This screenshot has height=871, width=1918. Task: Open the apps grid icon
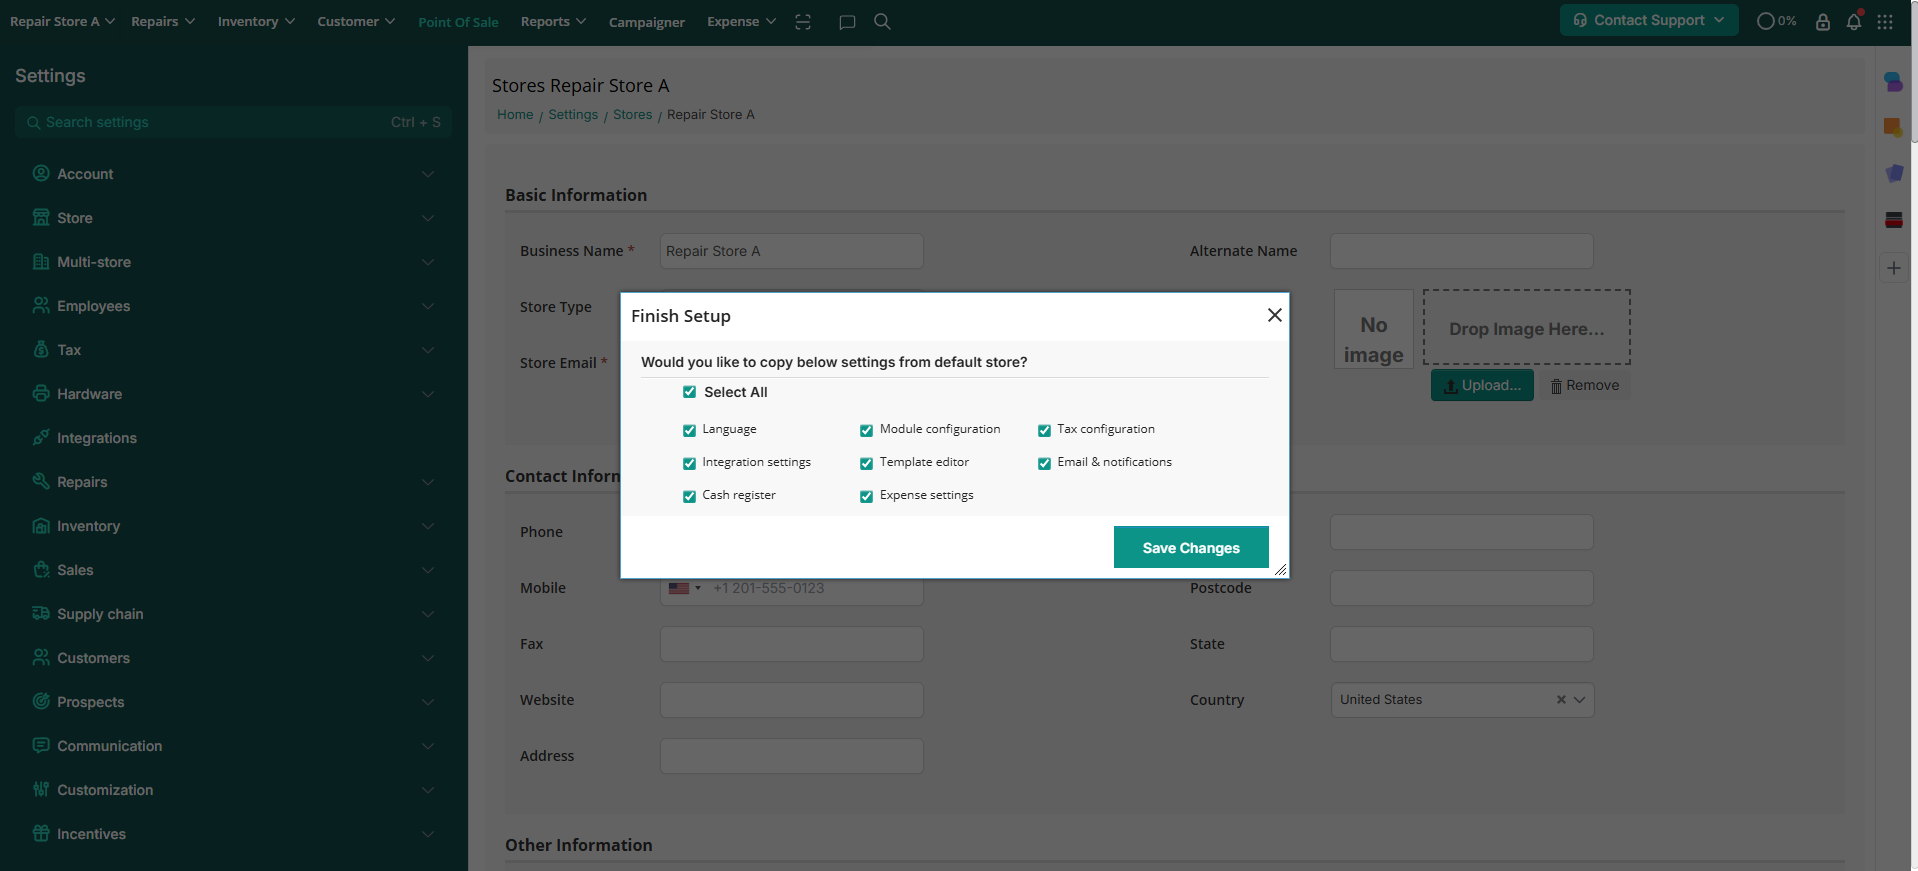(x=1885, y=22)
